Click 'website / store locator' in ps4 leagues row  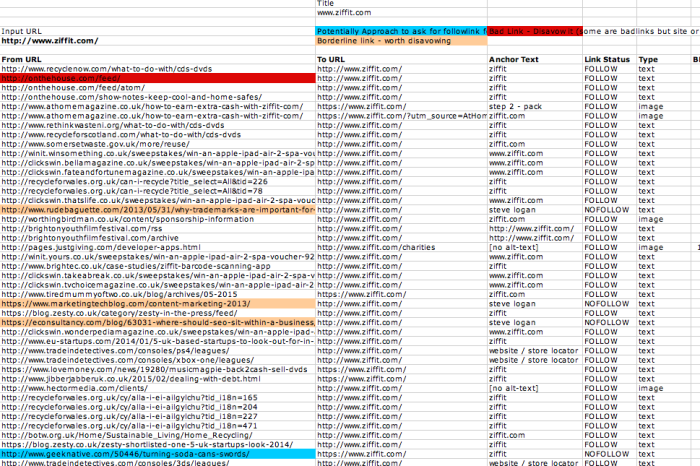535,351
